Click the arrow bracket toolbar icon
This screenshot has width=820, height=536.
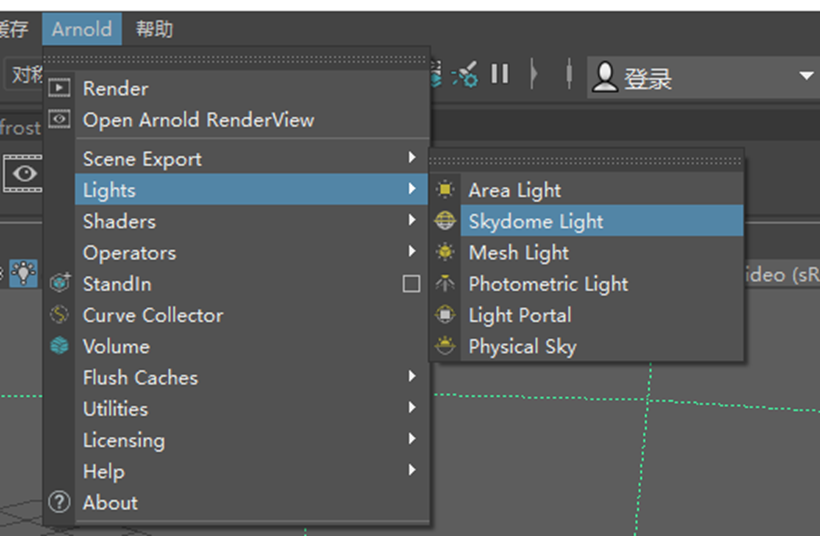coord(533,74)
